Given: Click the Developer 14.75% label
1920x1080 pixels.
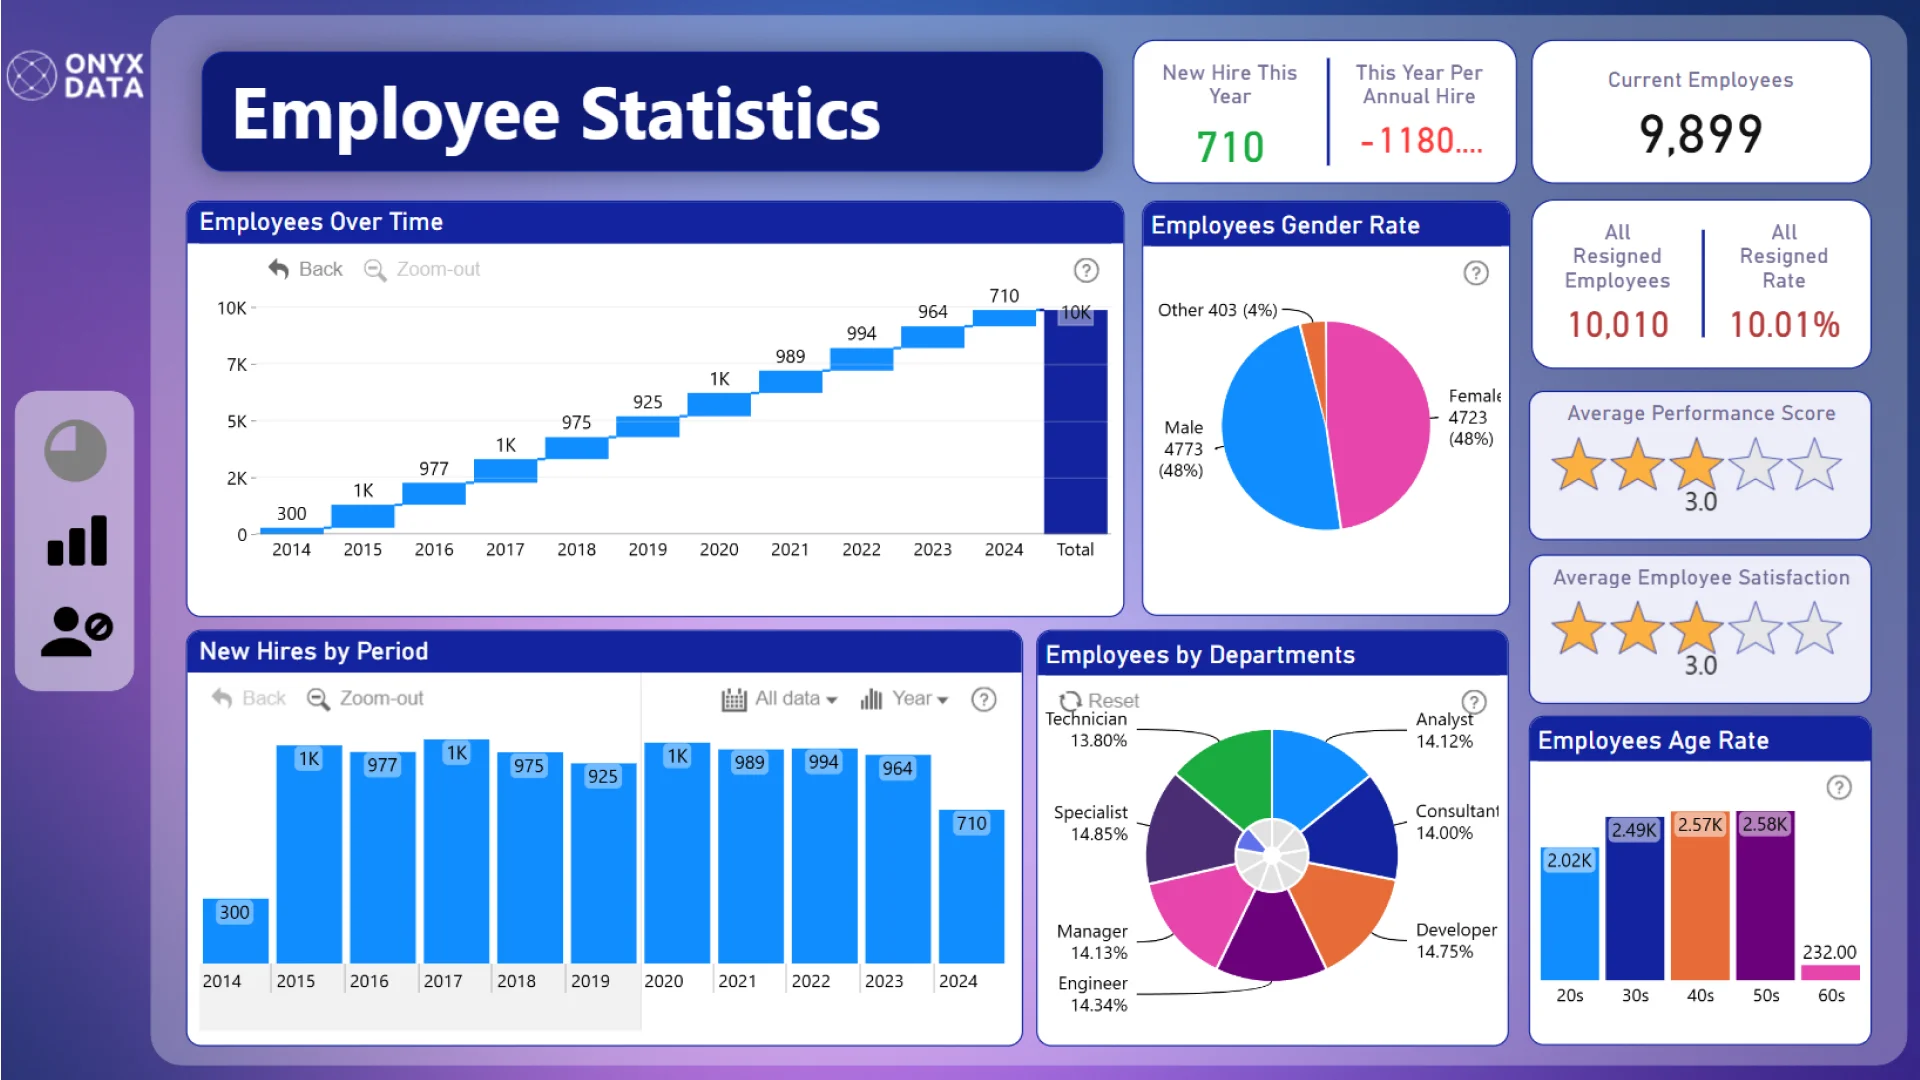Looking at the screenshot, I should tap(1456, 940).
